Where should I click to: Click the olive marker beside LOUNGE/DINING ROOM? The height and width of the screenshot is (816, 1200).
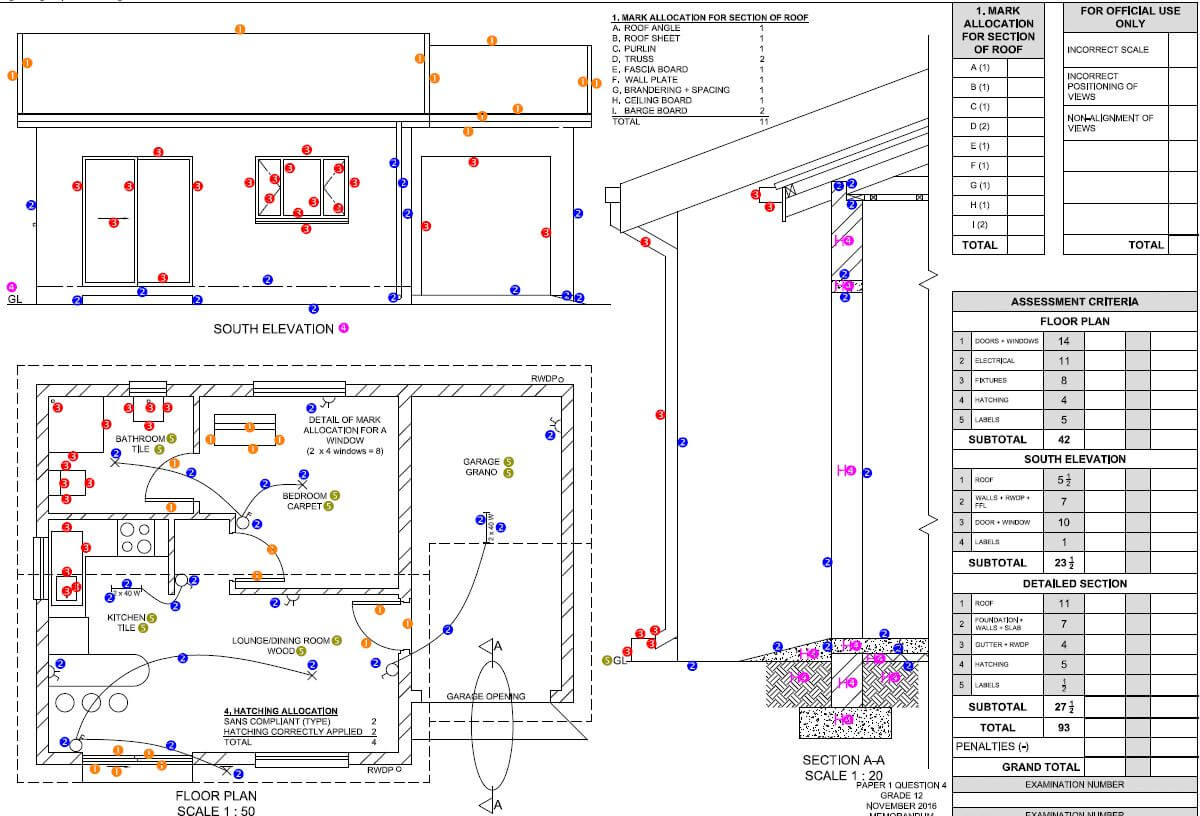(x=336, y=640)
